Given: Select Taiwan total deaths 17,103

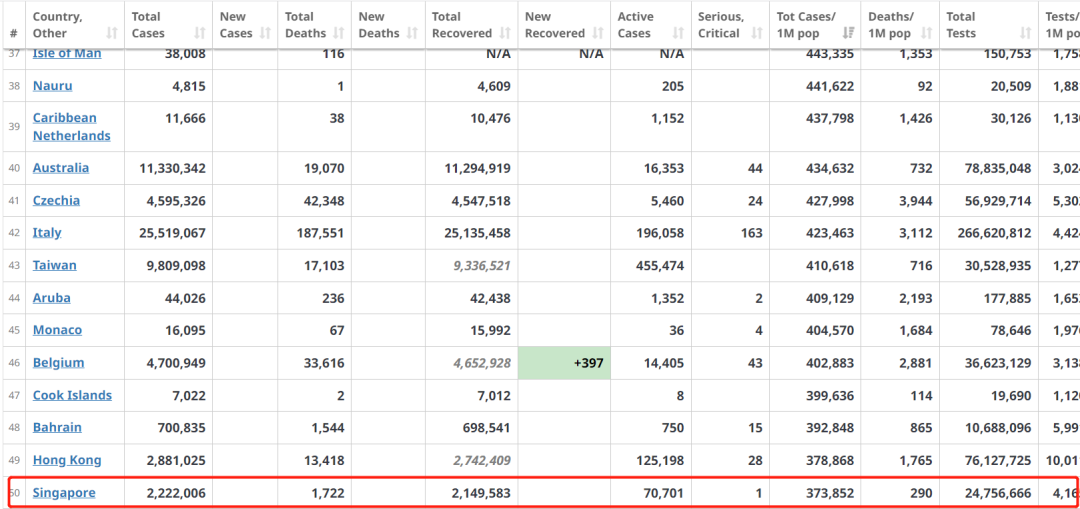Looking at the screenshot, I should click(x=322, y=265).
